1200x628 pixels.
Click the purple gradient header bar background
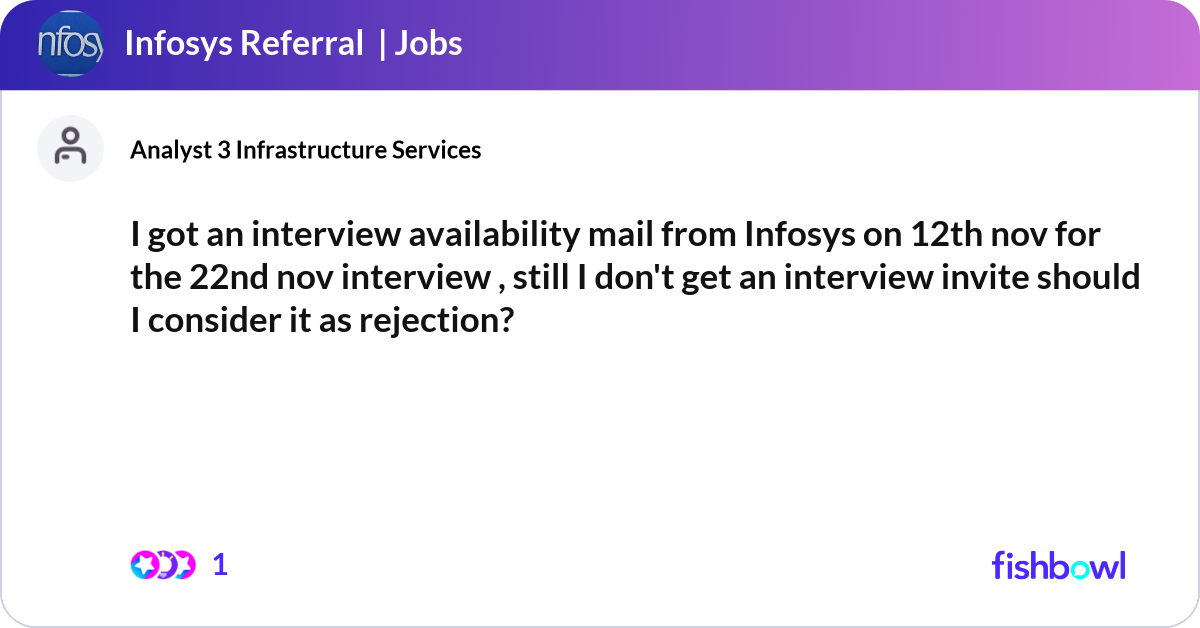pos(800,44)
